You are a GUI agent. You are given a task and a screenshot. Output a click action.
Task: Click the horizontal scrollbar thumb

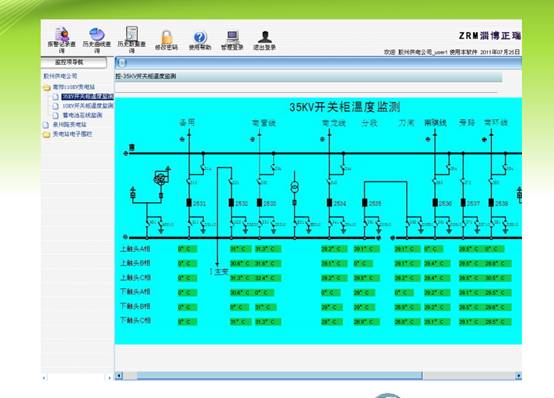pos(279,376)
